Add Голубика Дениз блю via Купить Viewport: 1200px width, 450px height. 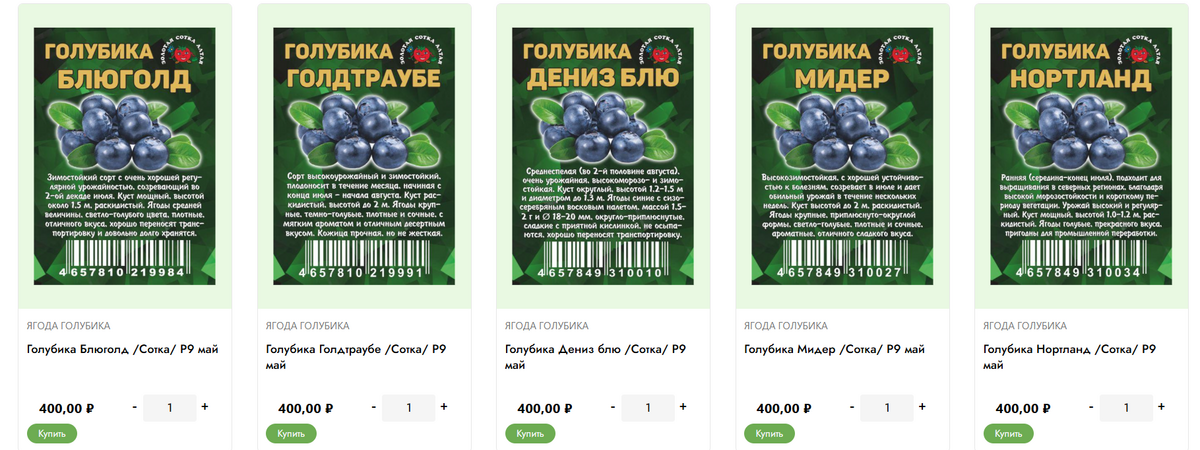pos(530,434)
